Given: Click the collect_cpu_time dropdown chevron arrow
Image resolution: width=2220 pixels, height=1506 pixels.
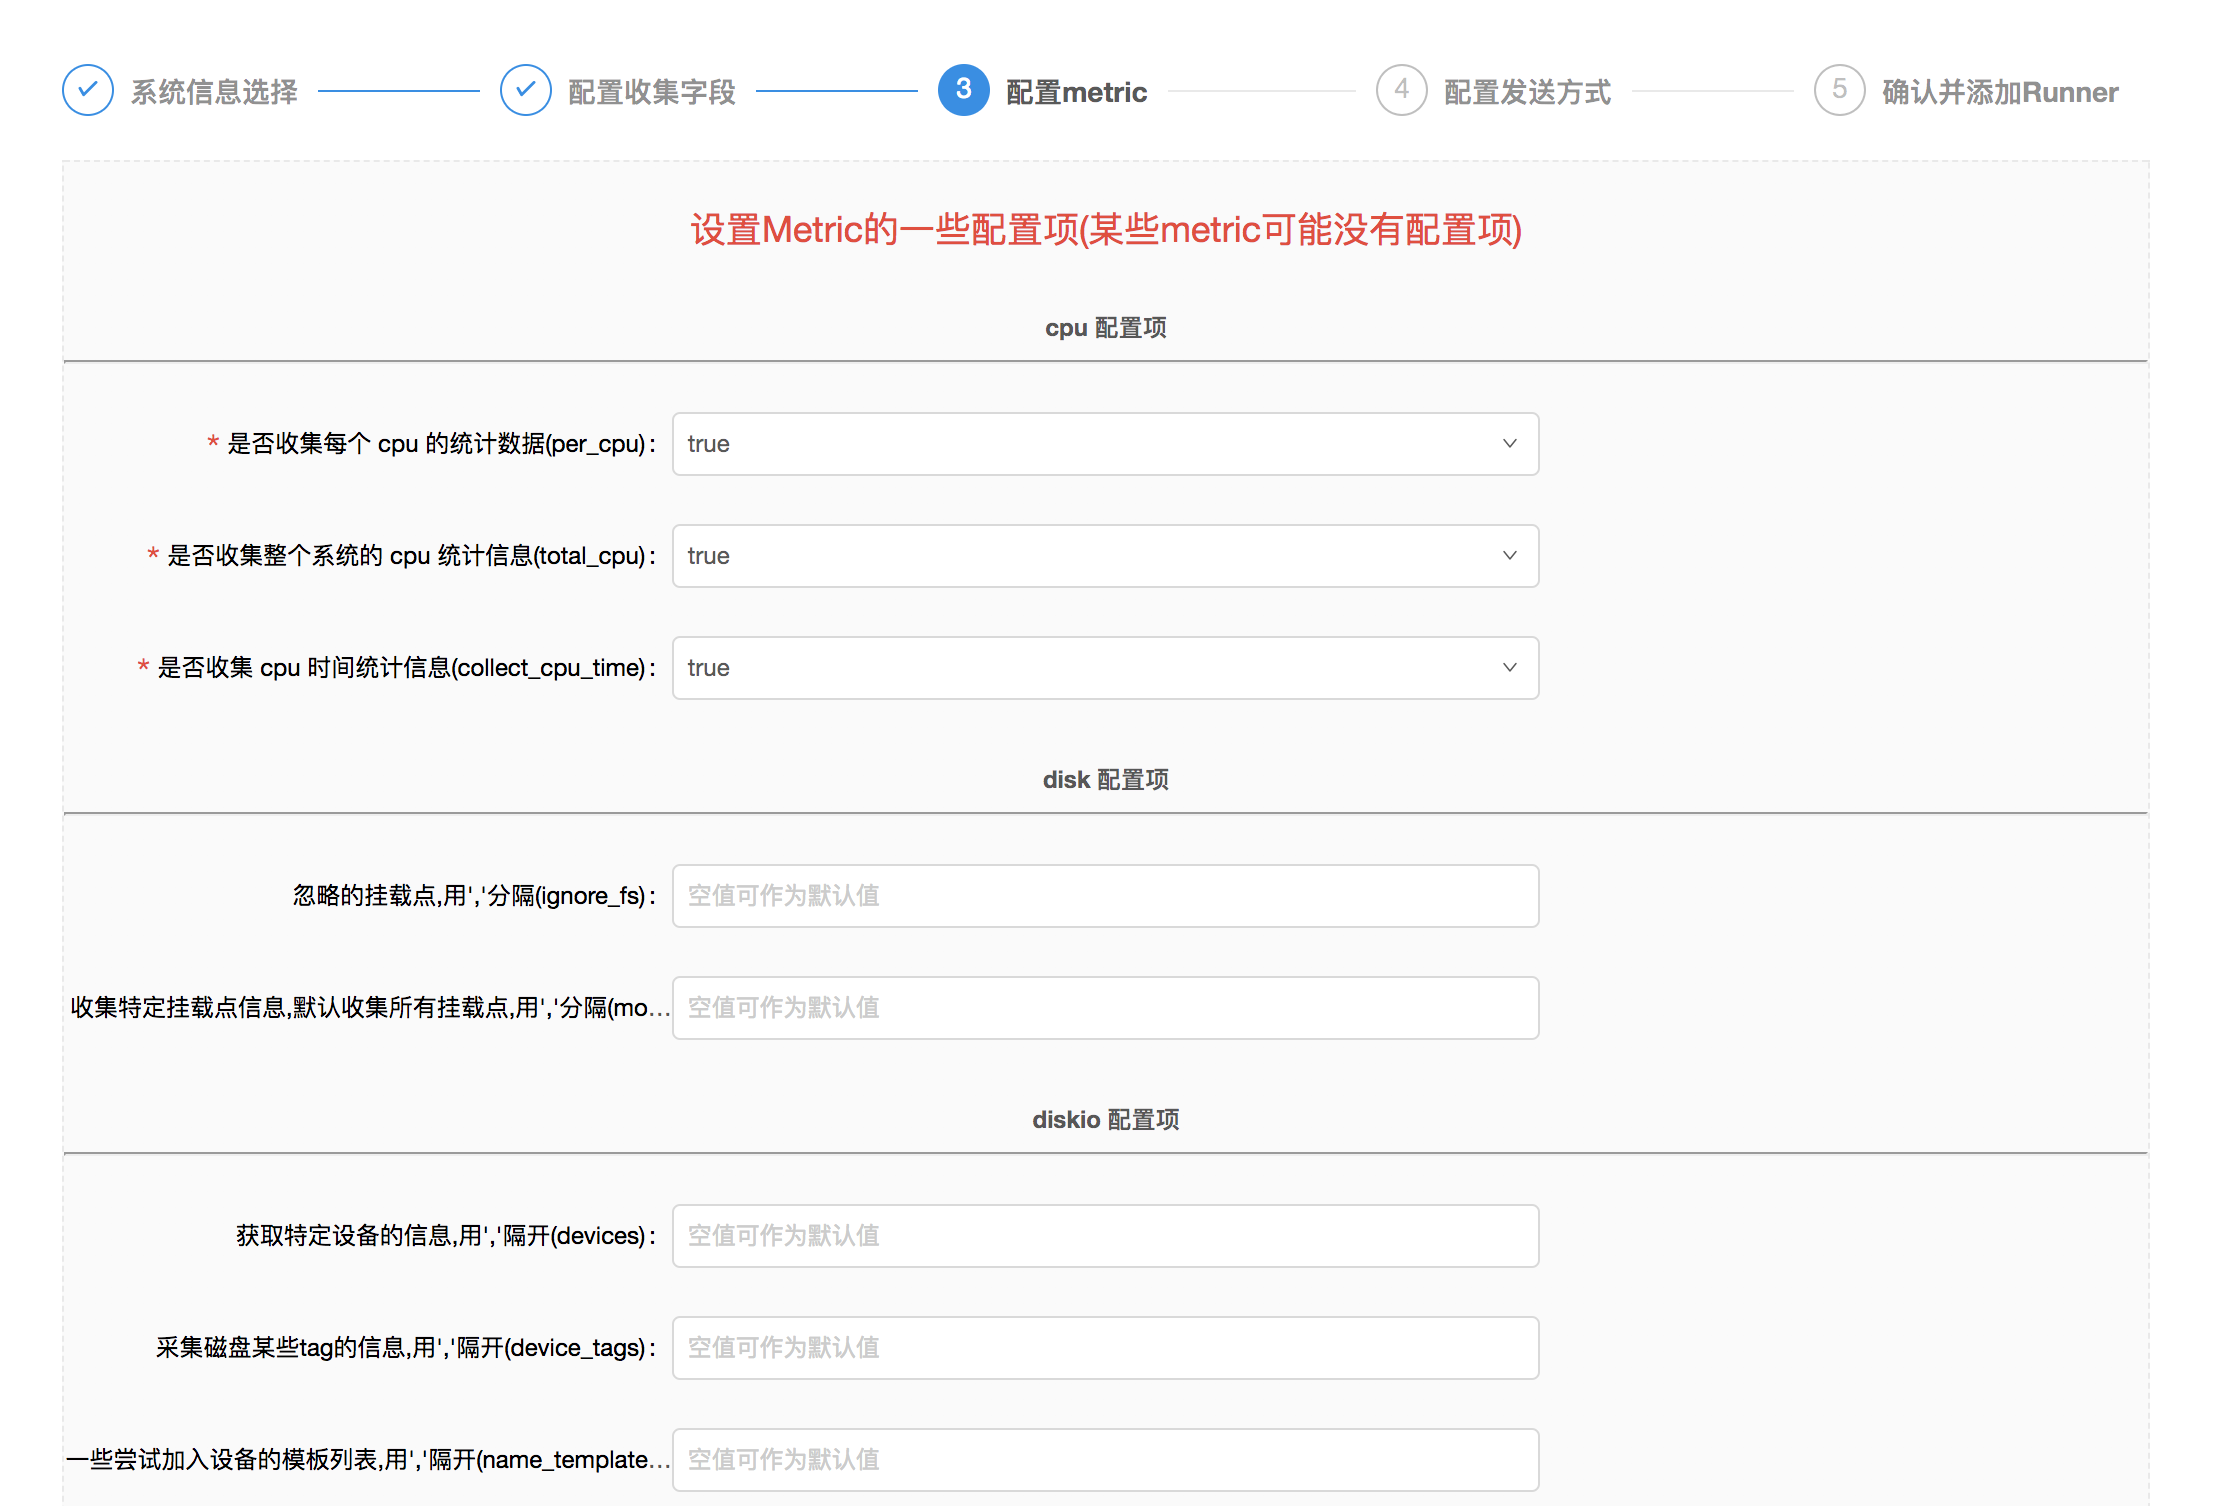Looking at the screenshot, I should pyautogui.click(x=1509, y=668).
